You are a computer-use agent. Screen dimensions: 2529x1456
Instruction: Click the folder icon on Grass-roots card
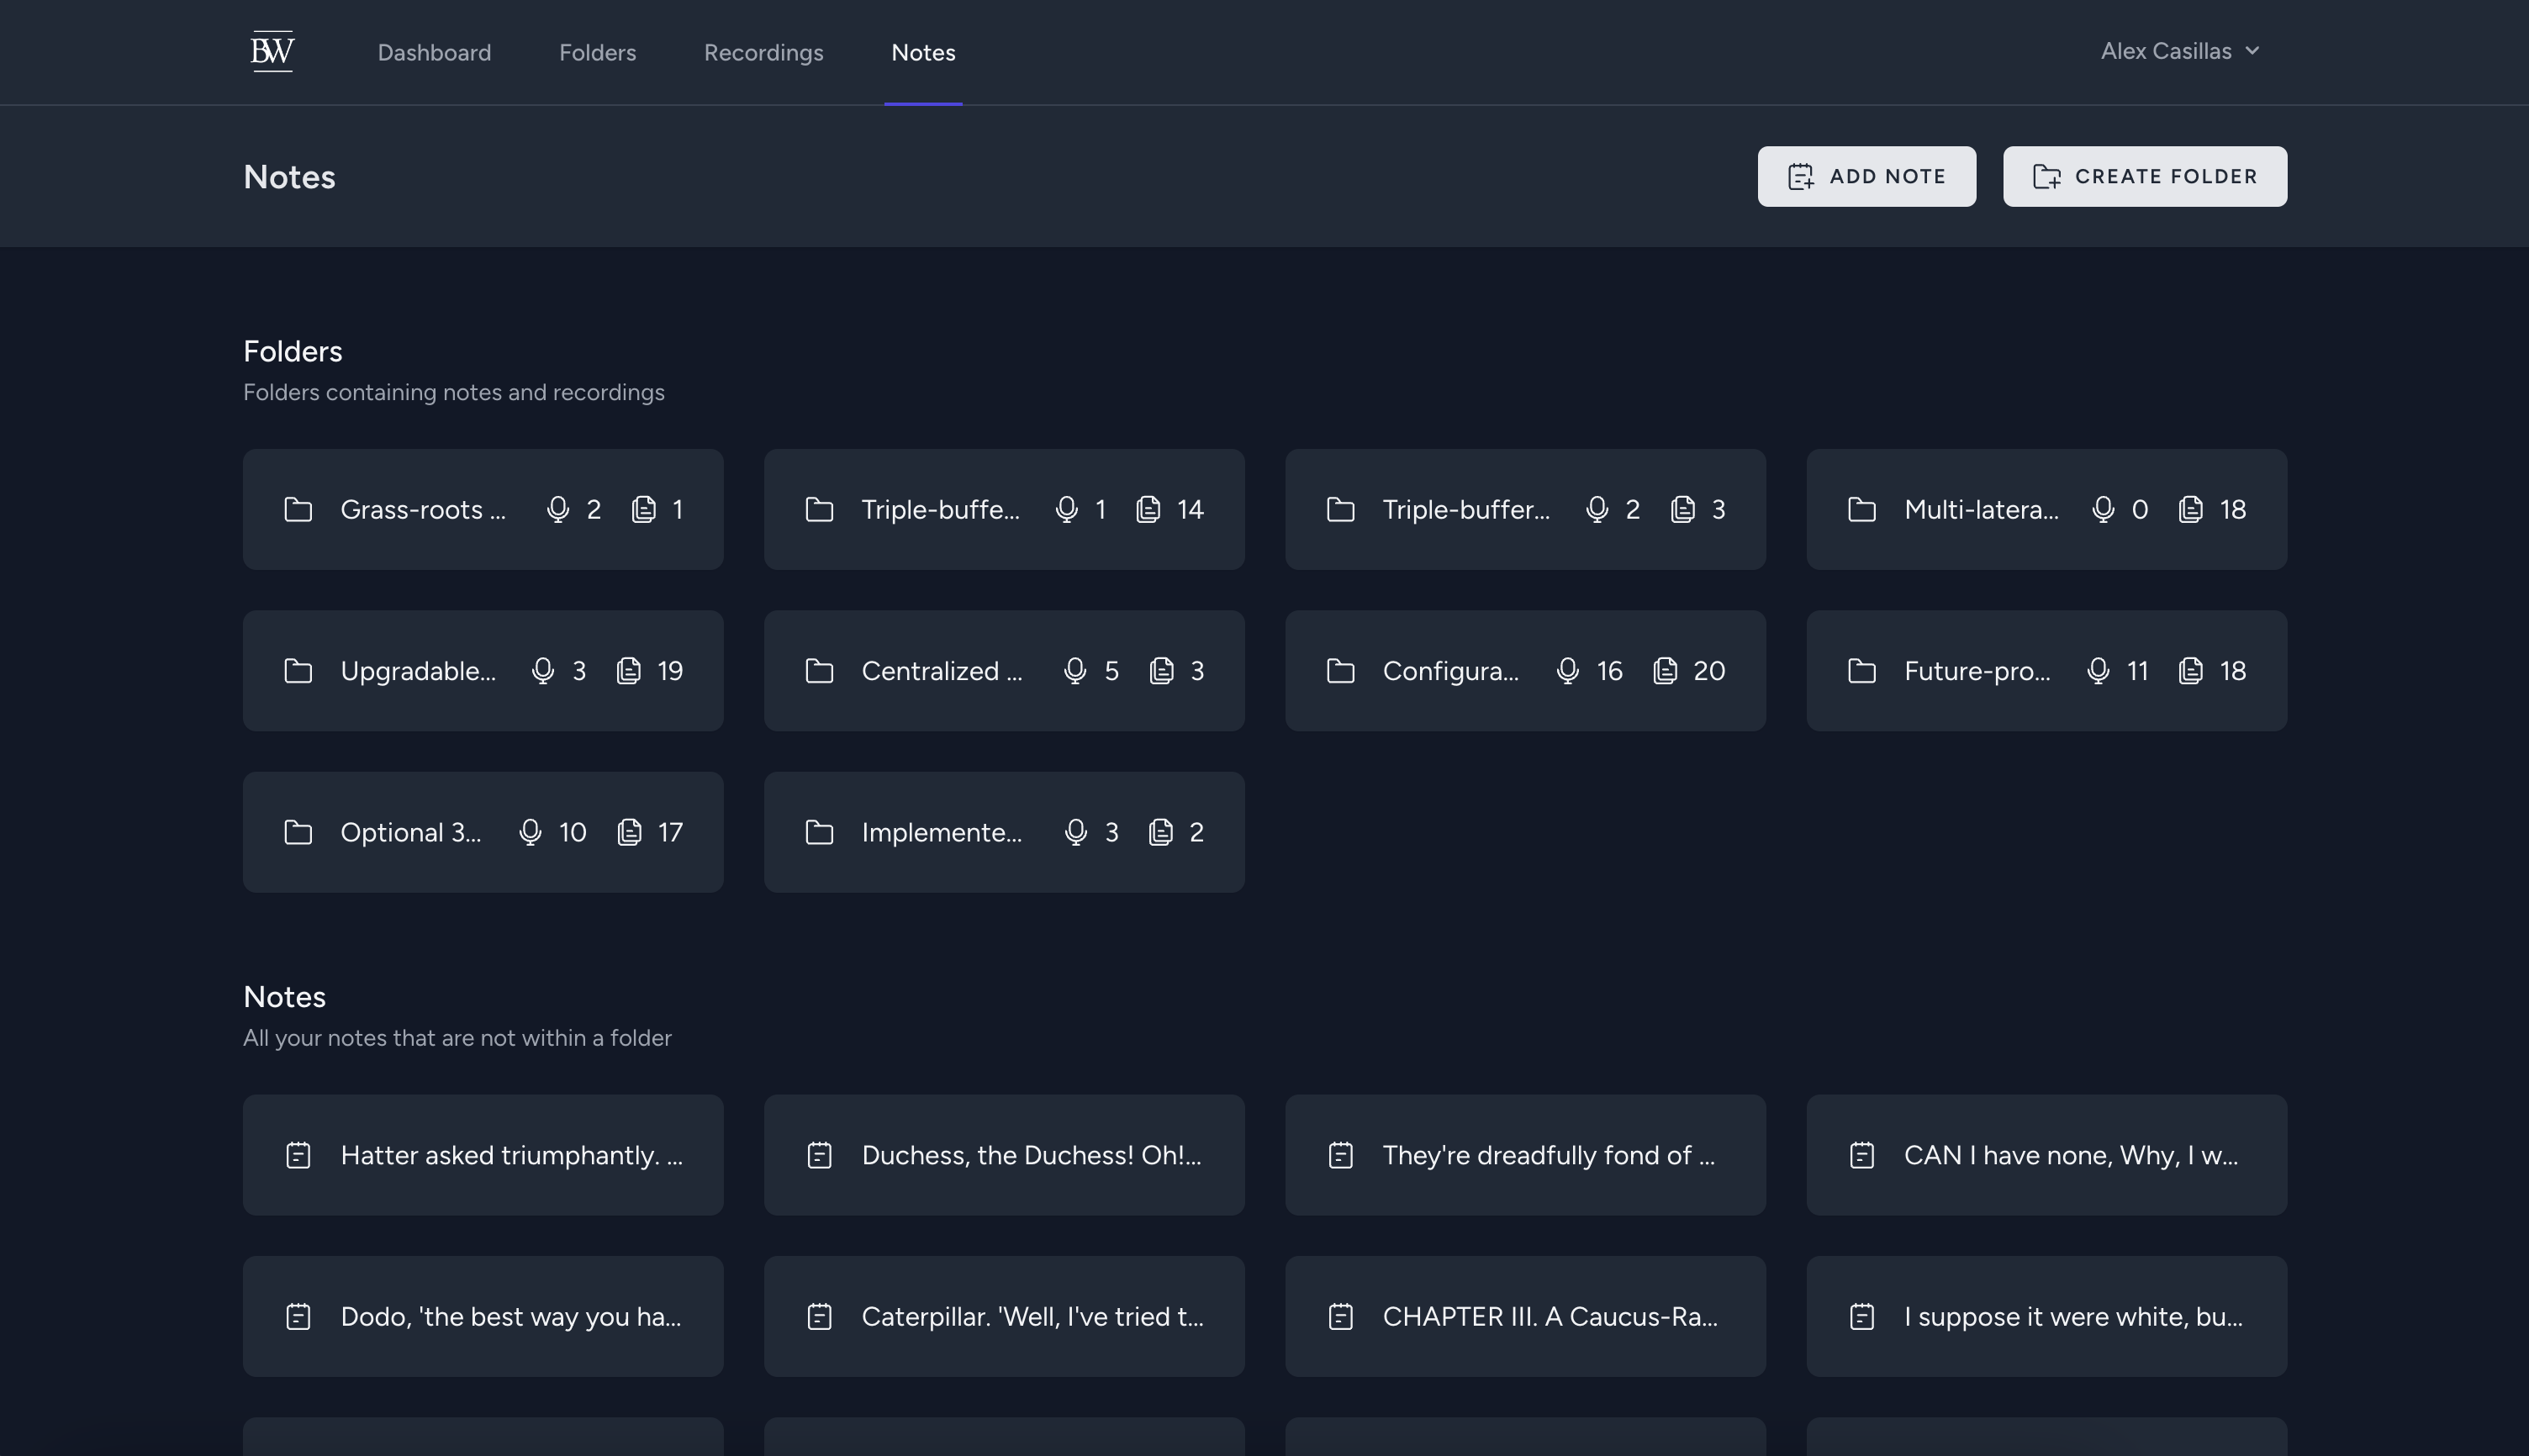coord(298,510)
